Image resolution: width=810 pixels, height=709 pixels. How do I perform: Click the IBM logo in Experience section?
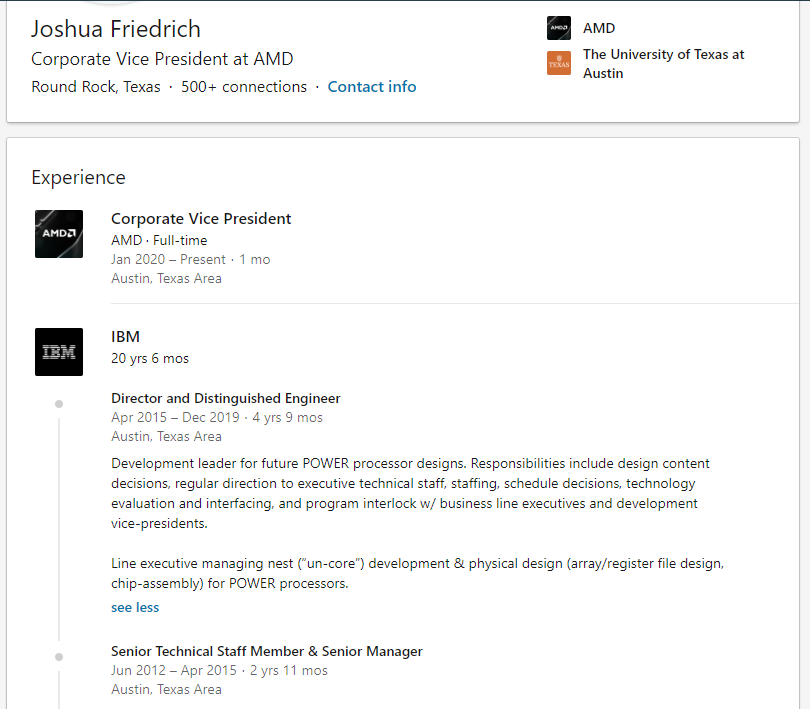point(59,352)
